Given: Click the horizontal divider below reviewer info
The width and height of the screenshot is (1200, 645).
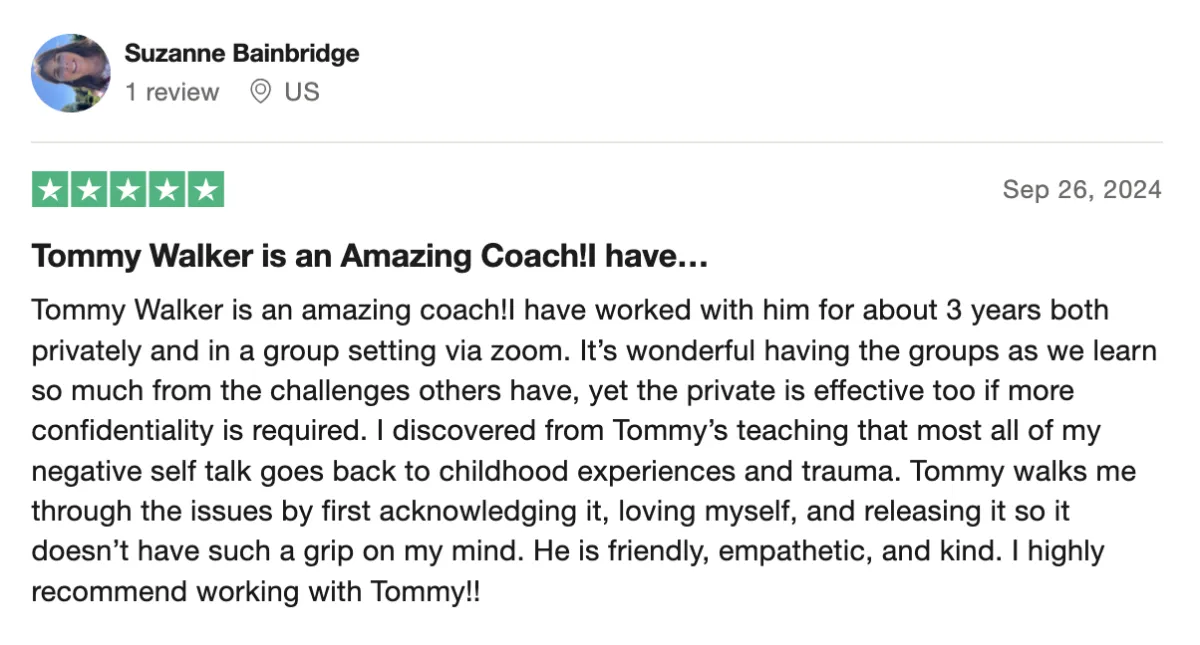Looking at the screenshot, I should click(597, 142).
